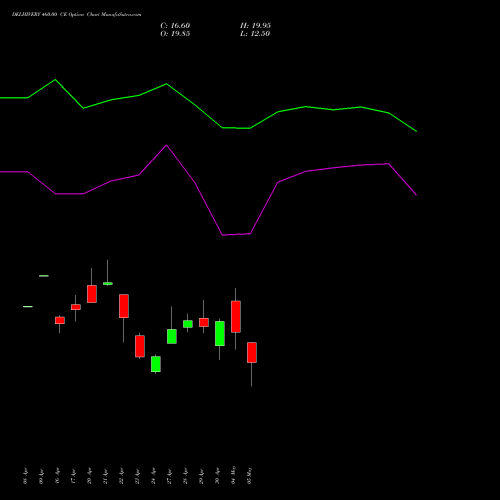Select the 05 May date label
Viewport: 500px width, 500px height.
pyautogui.click(x=250, y=475)
